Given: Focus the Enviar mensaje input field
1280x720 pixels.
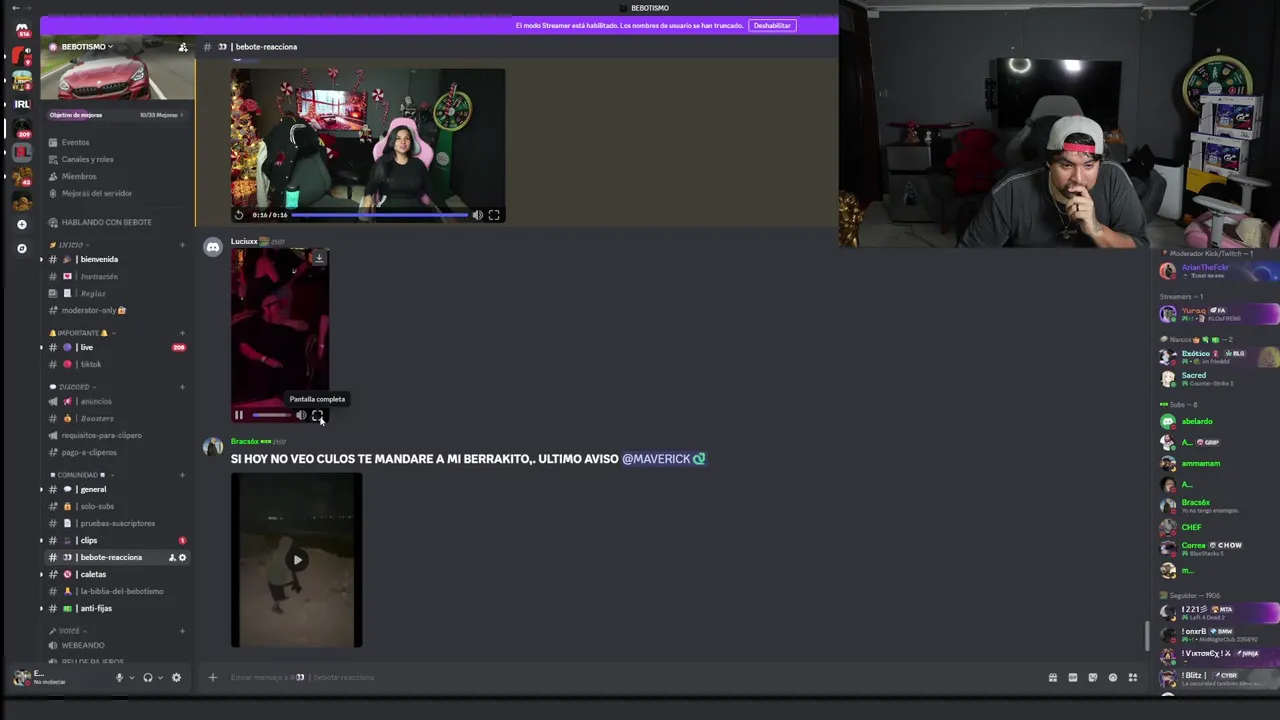Looking at the screenshot, I should (x=630, y=677).
